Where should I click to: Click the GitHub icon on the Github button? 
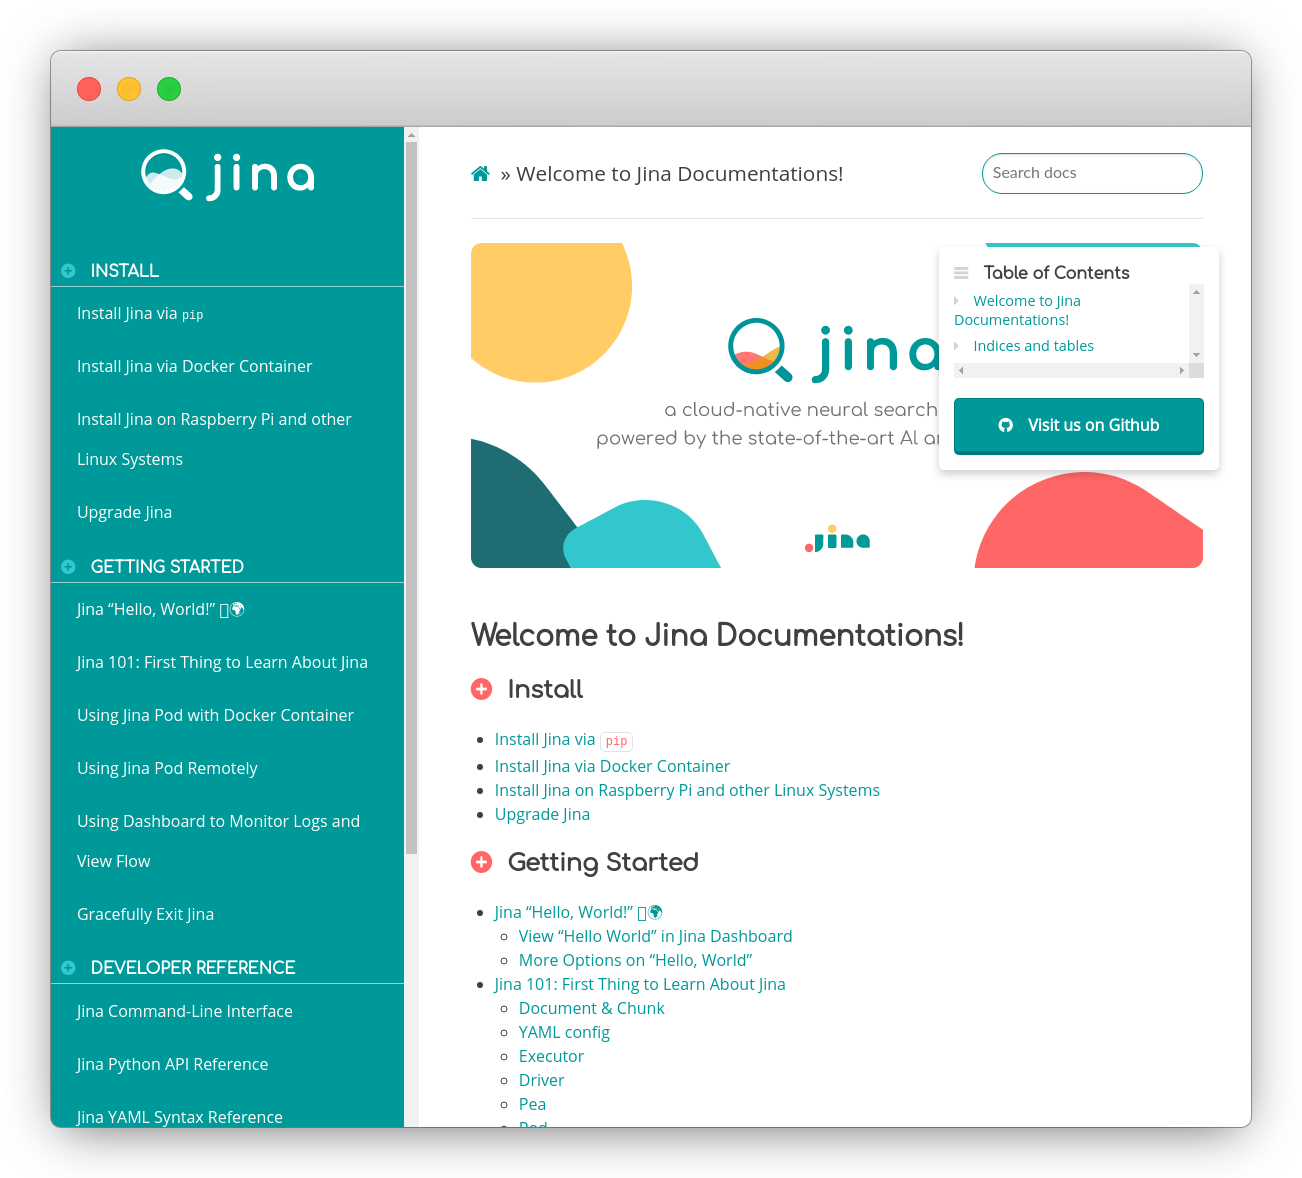tap(1005, 425)
